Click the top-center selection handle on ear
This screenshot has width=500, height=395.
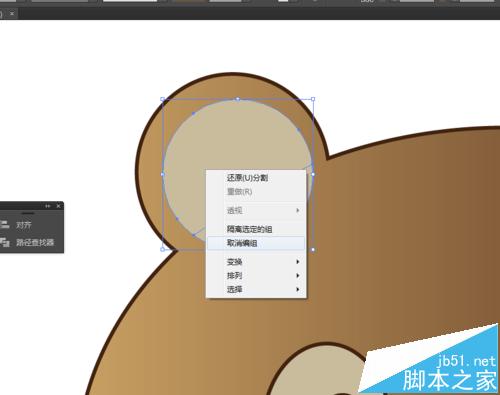coord(238,99)
